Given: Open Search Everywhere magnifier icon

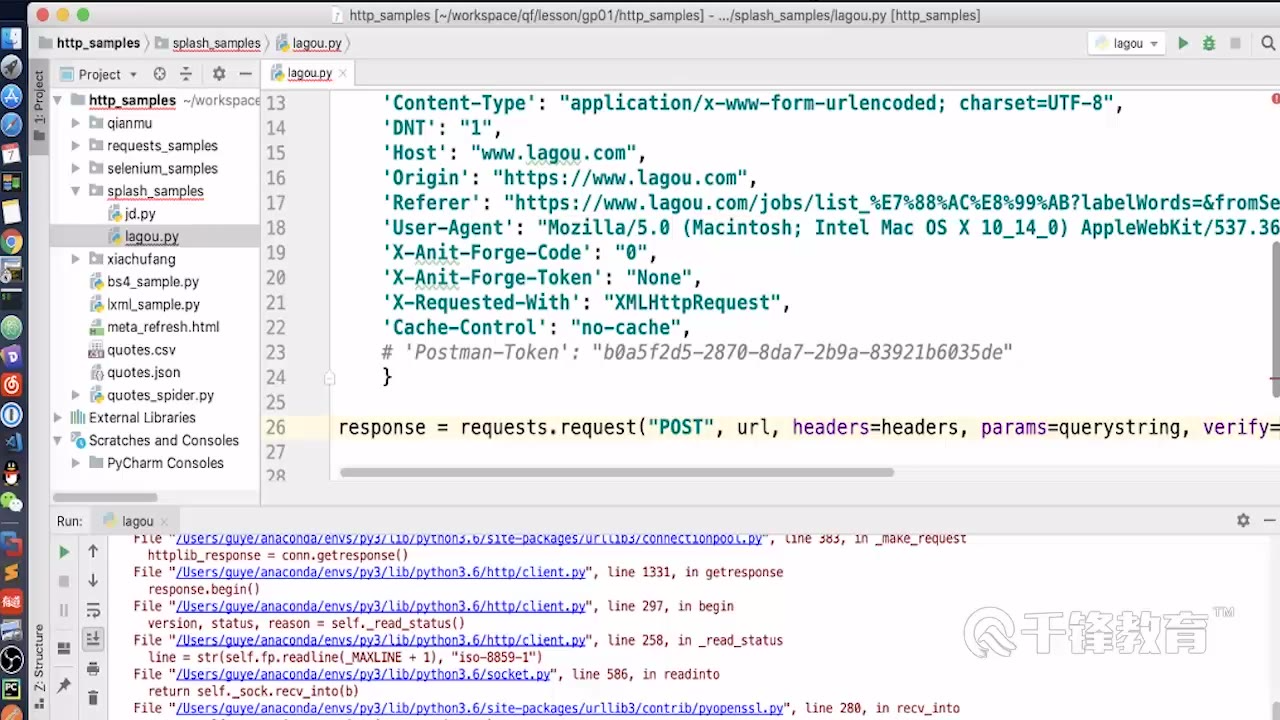Looking at the screenshot, I should pyautogui.click(x=1267, y=44).
